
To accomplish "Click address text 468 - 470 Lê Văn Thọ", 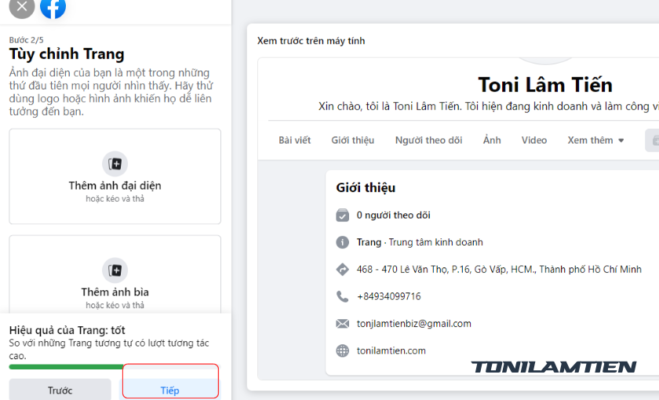I will 499,269.
